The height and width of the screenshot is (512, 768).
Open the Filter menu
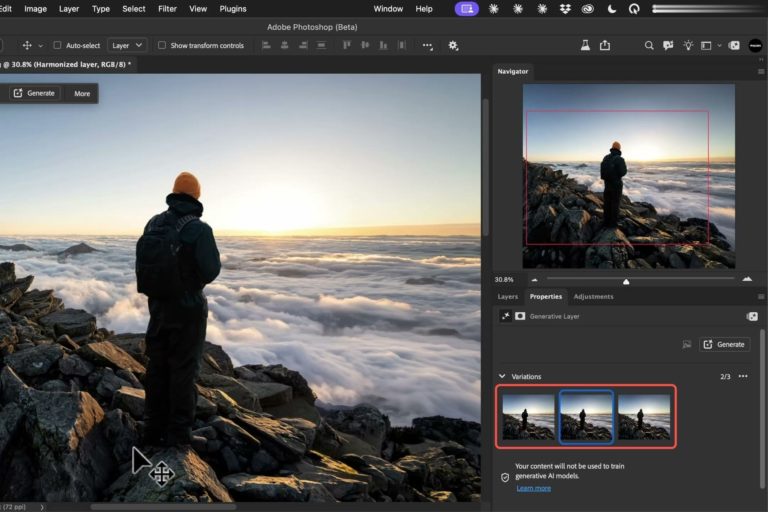click(x=167, y=9)
